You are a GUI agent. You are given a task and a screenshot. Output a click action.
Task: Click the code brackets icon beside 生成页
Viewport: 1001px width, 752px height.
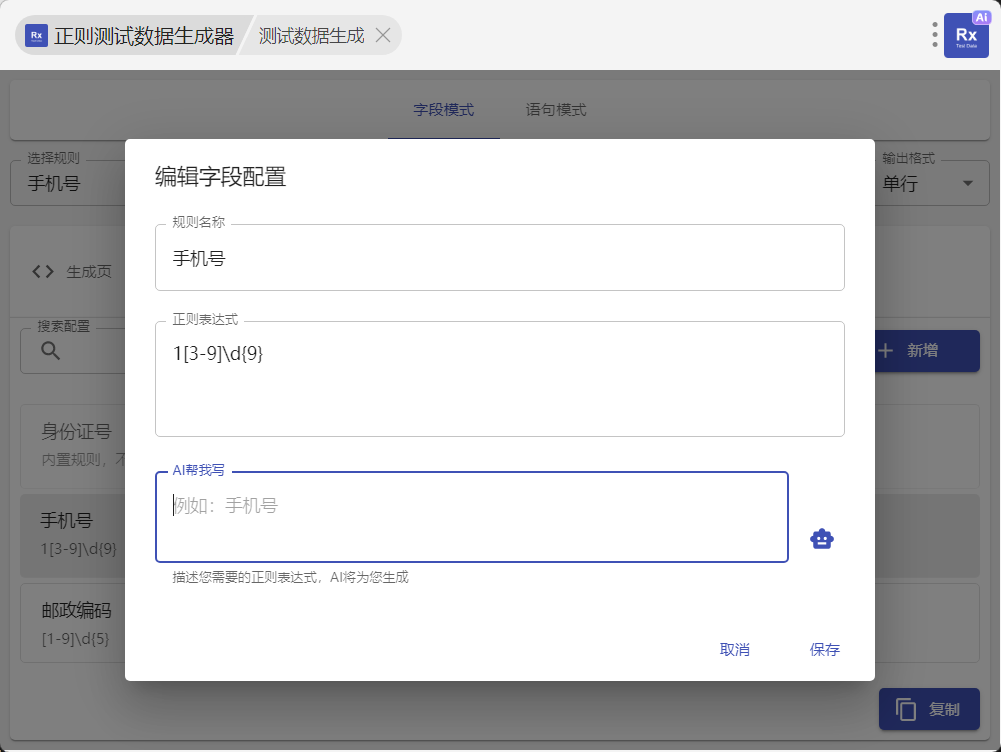43,271
